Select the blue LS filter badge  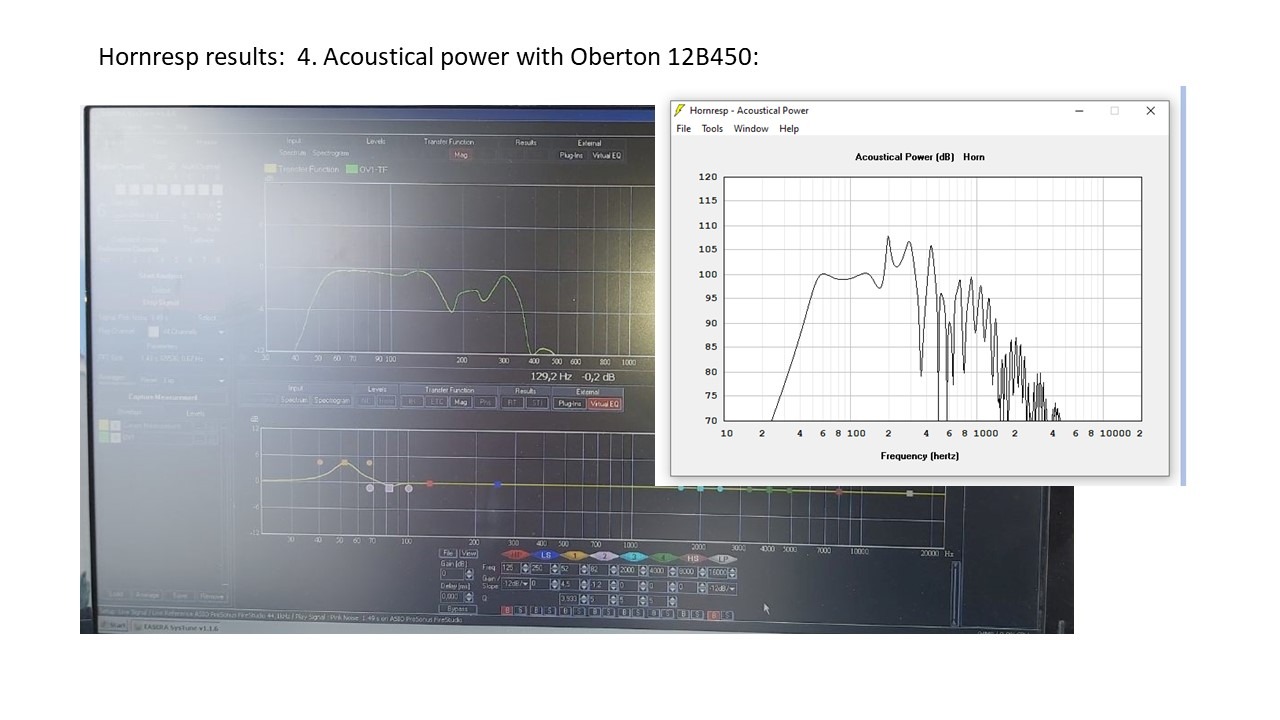(546, 555)
